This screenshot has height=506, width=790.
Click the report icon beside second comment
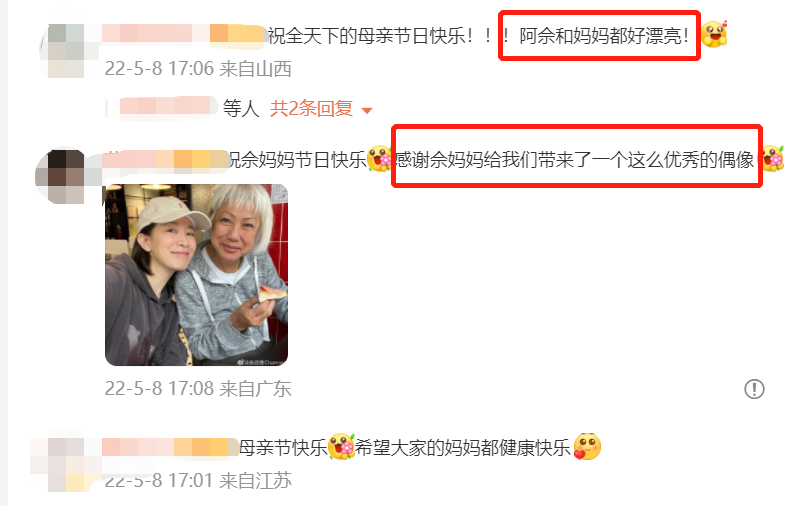[754, 389]
